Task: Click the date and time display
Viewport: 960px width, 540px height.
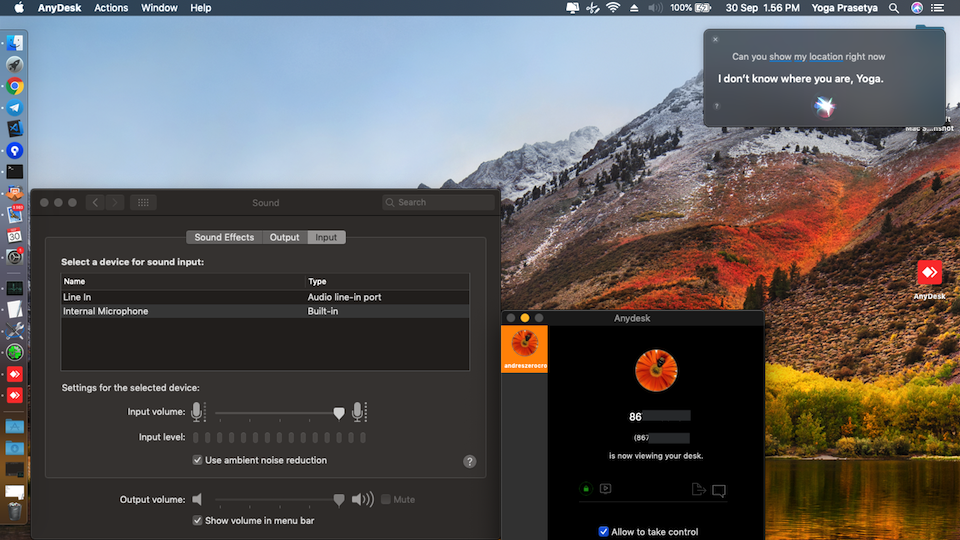Action: click(x=762, y=8)
